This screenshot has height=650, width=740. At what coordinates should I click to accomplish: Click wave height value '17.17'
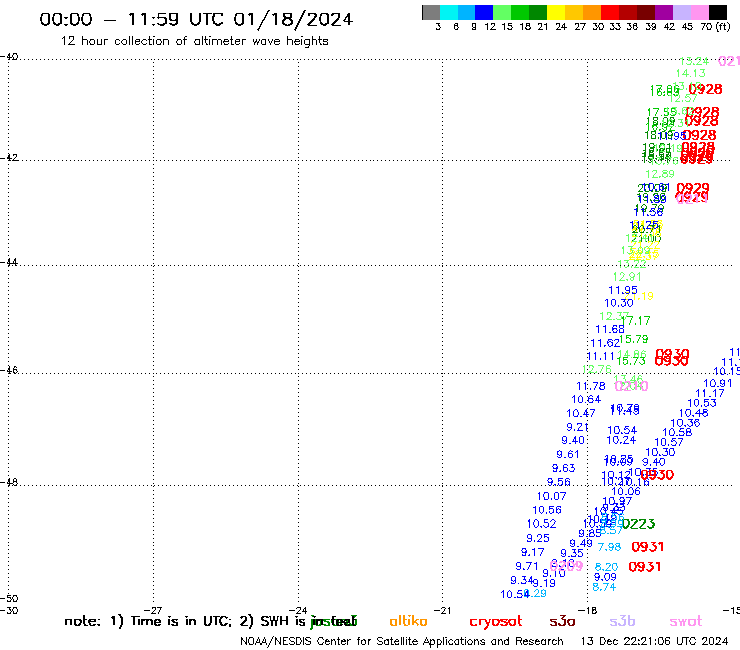pyautogui.click(x=637, y=321)
